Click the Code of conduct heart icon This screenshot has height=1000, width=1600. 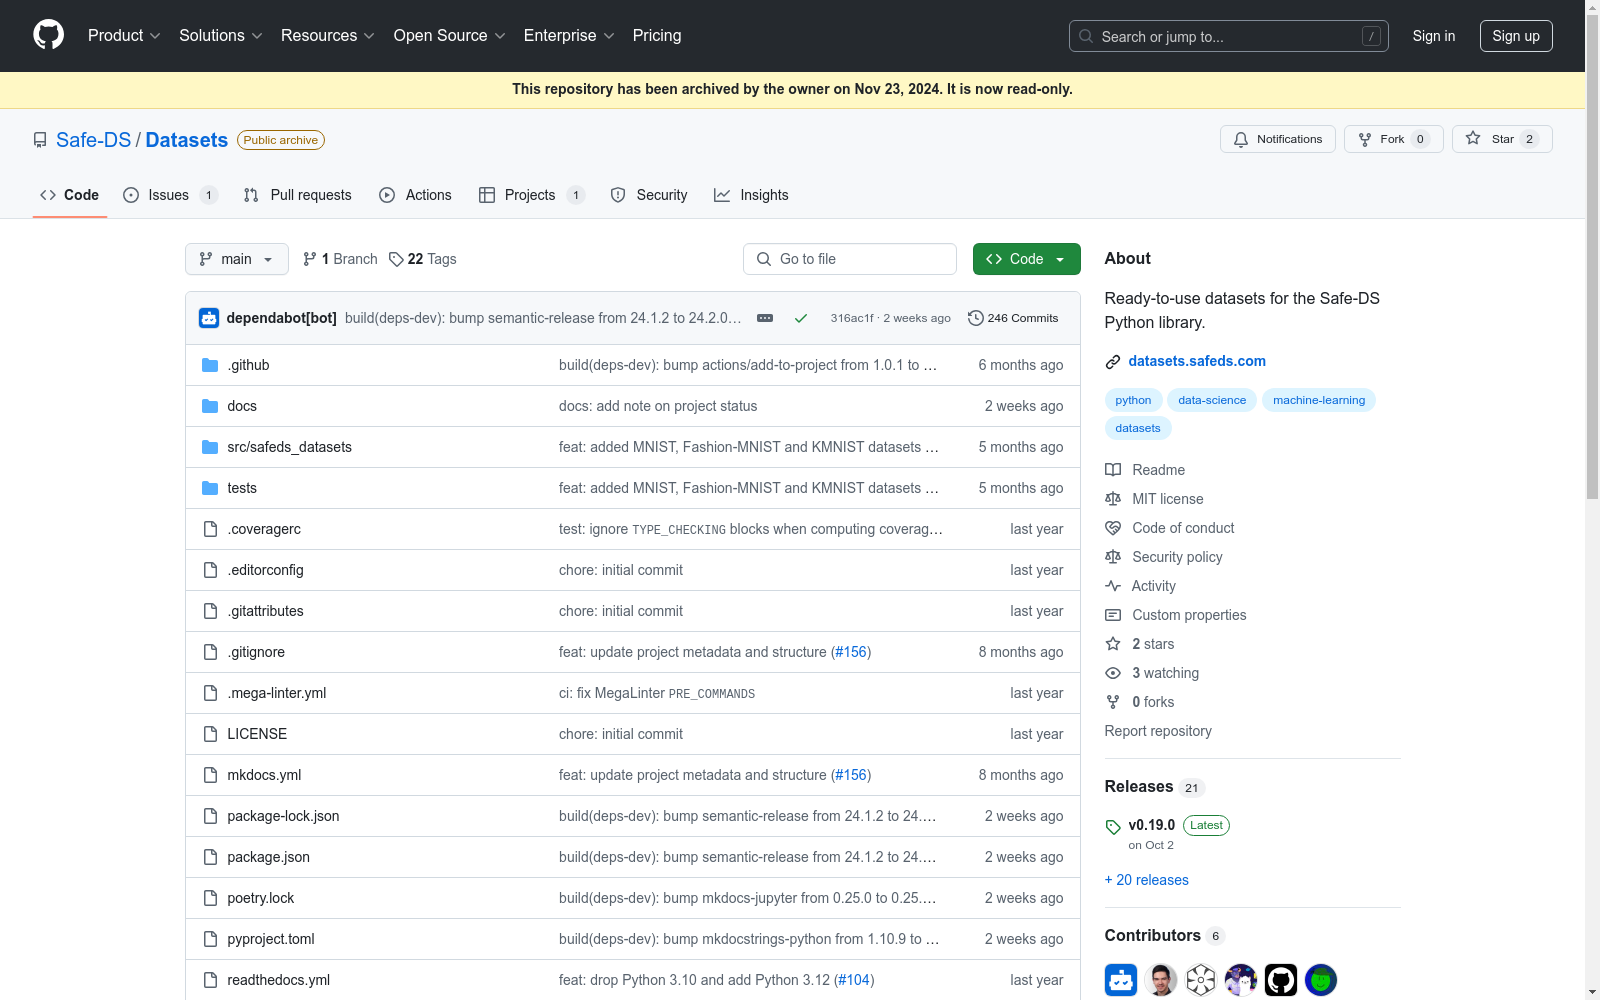point(1113,528)
